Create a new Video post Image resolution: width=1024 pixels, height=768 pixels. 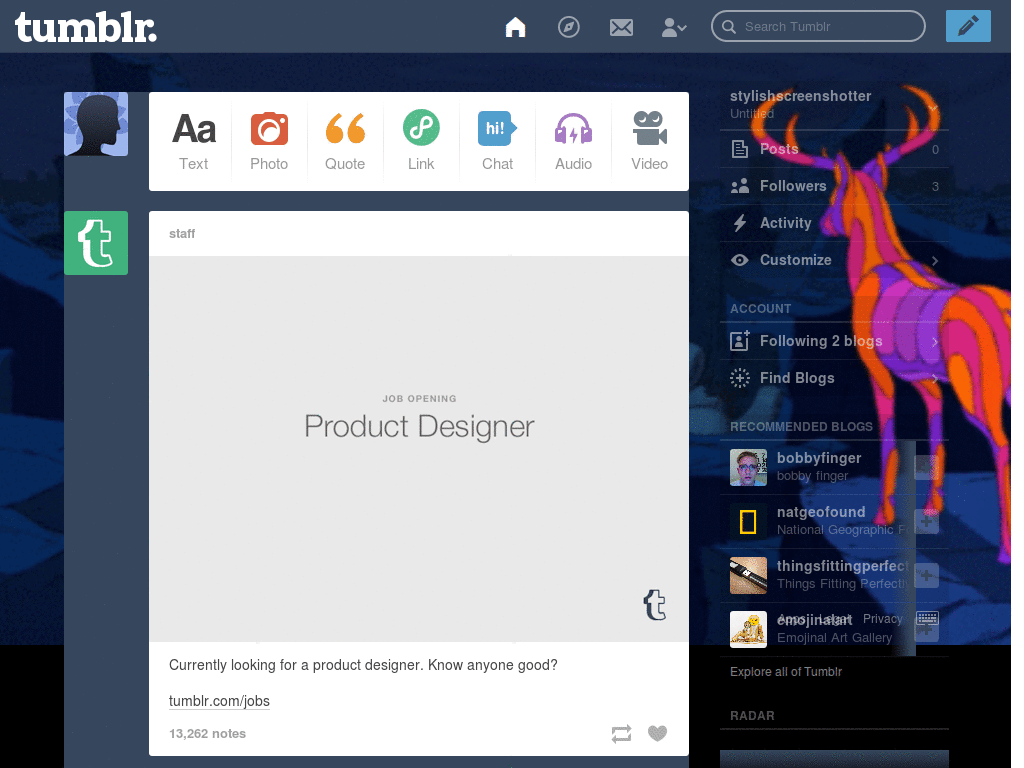tap(649, 141)
